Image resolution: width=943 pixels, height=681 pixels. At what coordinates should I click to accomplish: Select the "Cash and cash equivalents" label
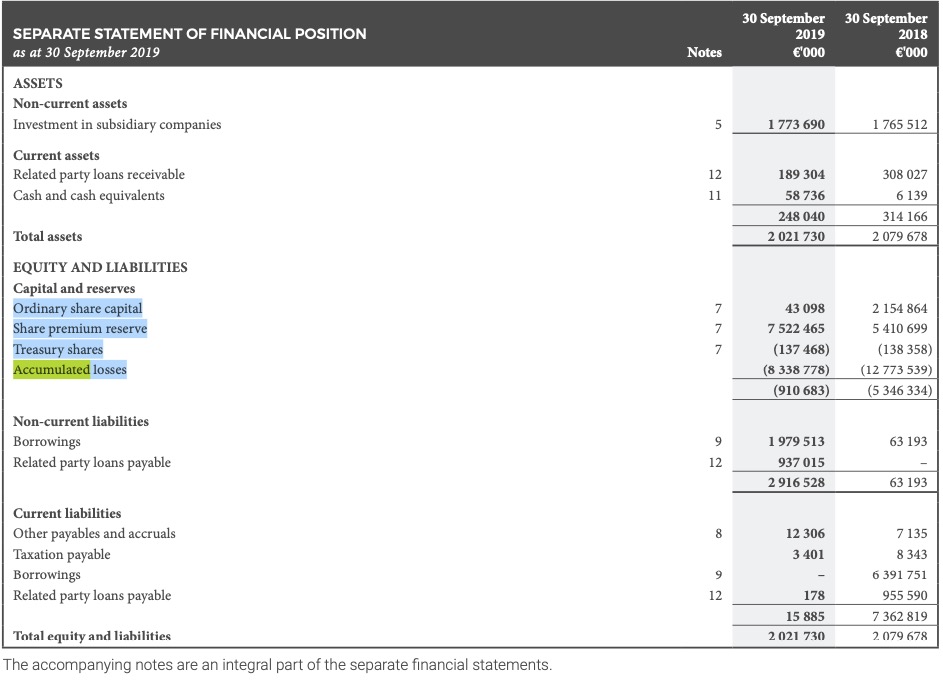[x=89, y=195]
